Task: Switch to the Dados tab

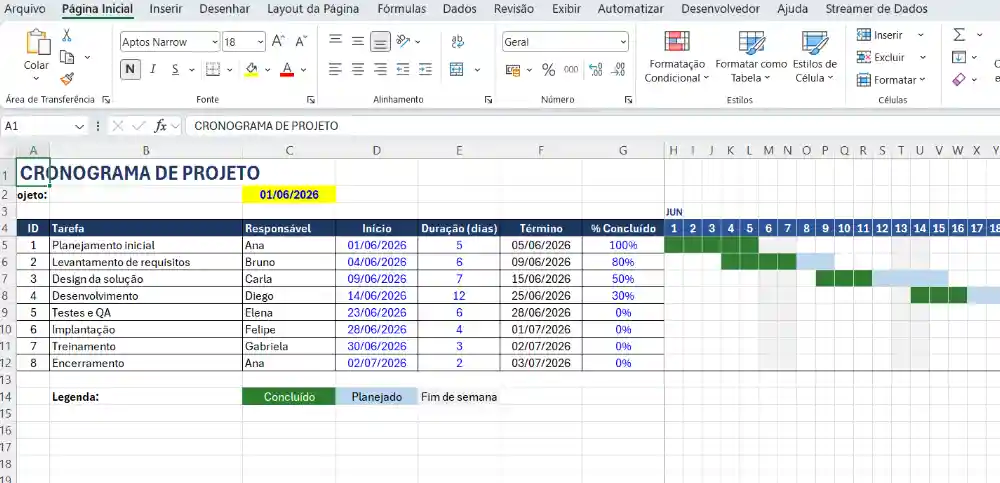Action: [x=459, y=9]
